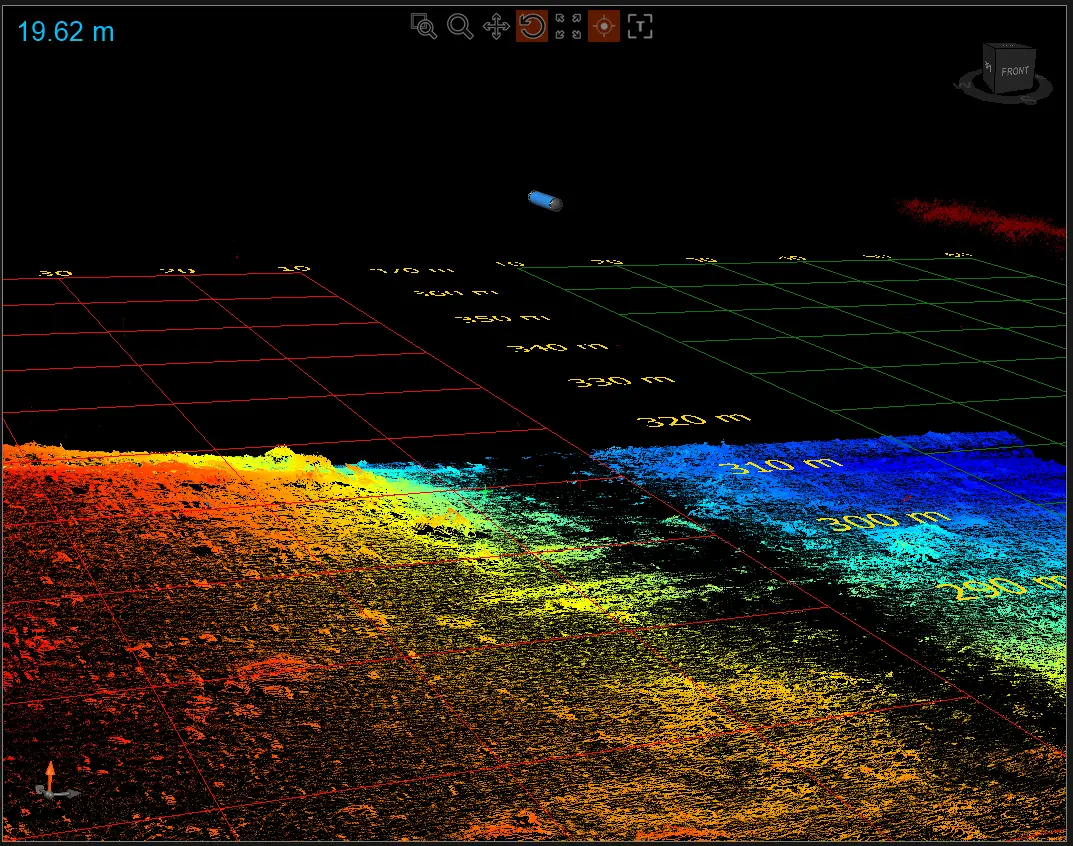Click the 19.62 m depth readout
1073x846 pixels.
click(x=66, y=32)
